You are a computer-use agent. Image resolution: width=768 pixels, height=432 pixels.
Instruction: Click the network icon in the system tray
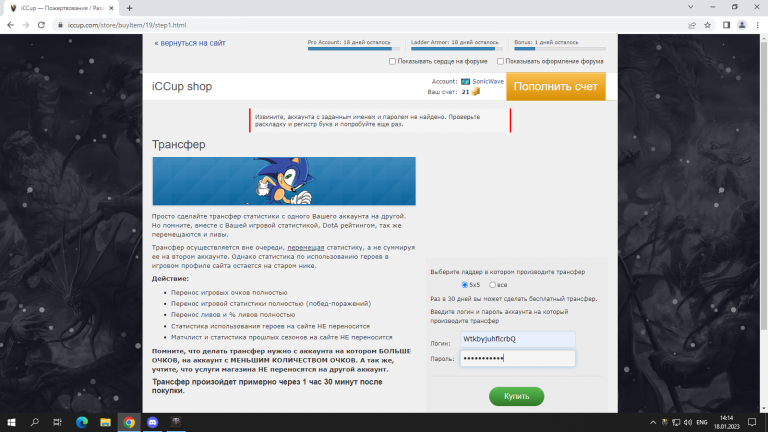(x=676, y=422)
